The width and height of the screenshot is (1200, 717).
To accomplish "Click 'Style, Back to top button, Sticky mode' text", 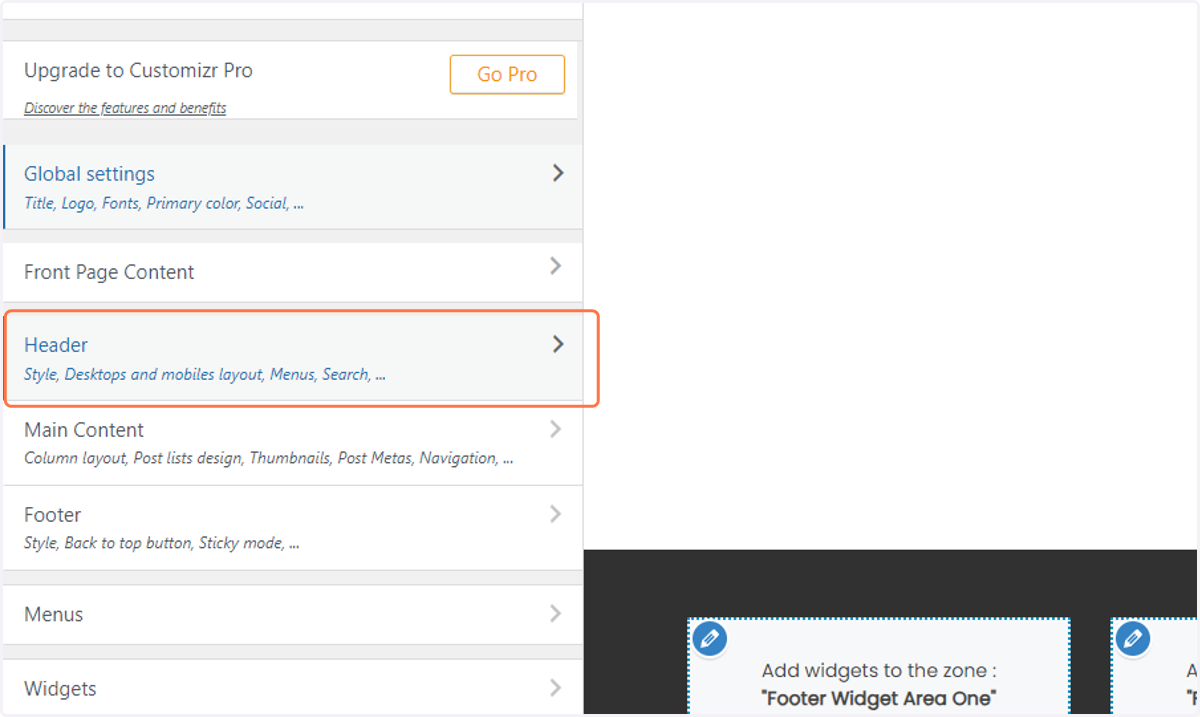I will click(162, 544).
